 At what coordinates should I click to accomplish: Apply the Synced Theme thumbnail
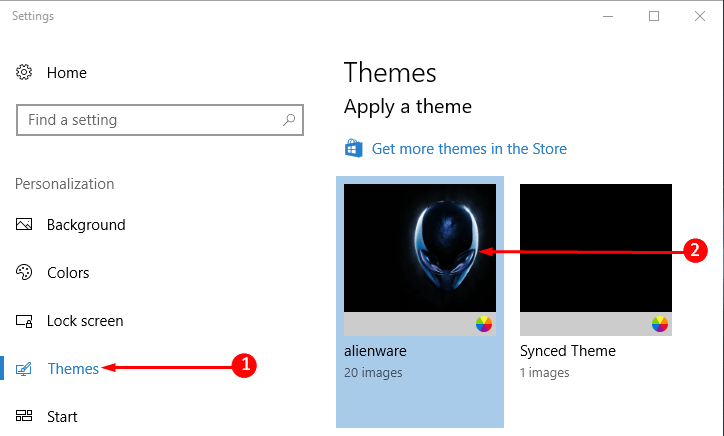(596, 248)
